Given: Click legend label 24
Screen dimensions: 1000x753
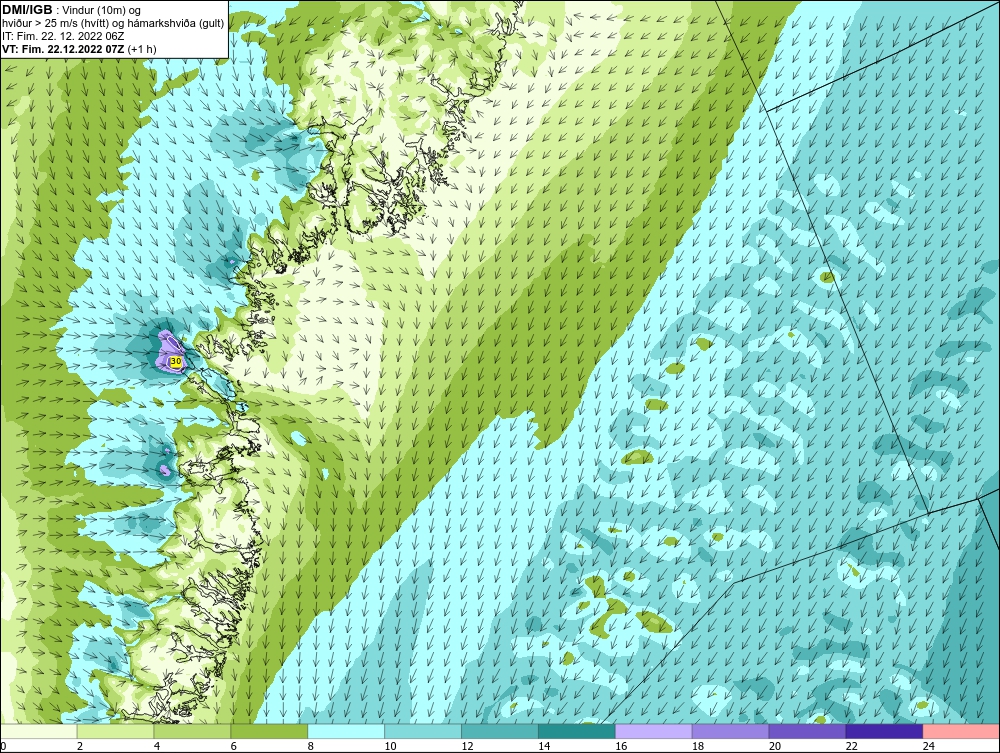Looking at the screenshot, I should pyautogui.click(x=929, y=746).
